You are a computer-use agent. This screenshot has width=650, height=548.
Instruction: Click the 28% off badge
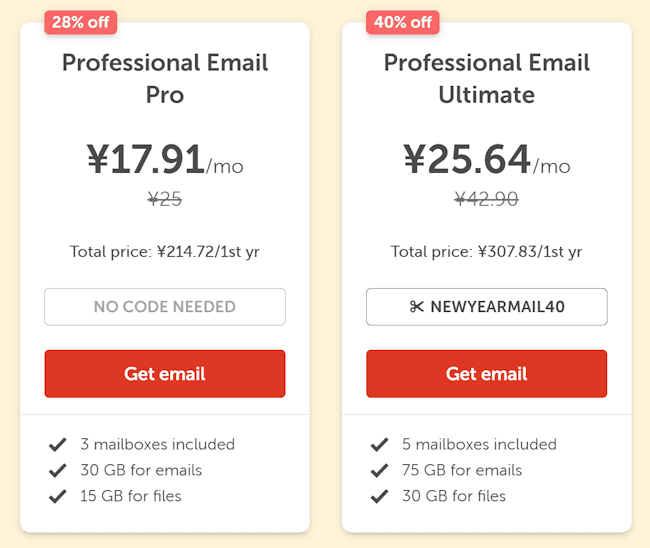point(81,22)
